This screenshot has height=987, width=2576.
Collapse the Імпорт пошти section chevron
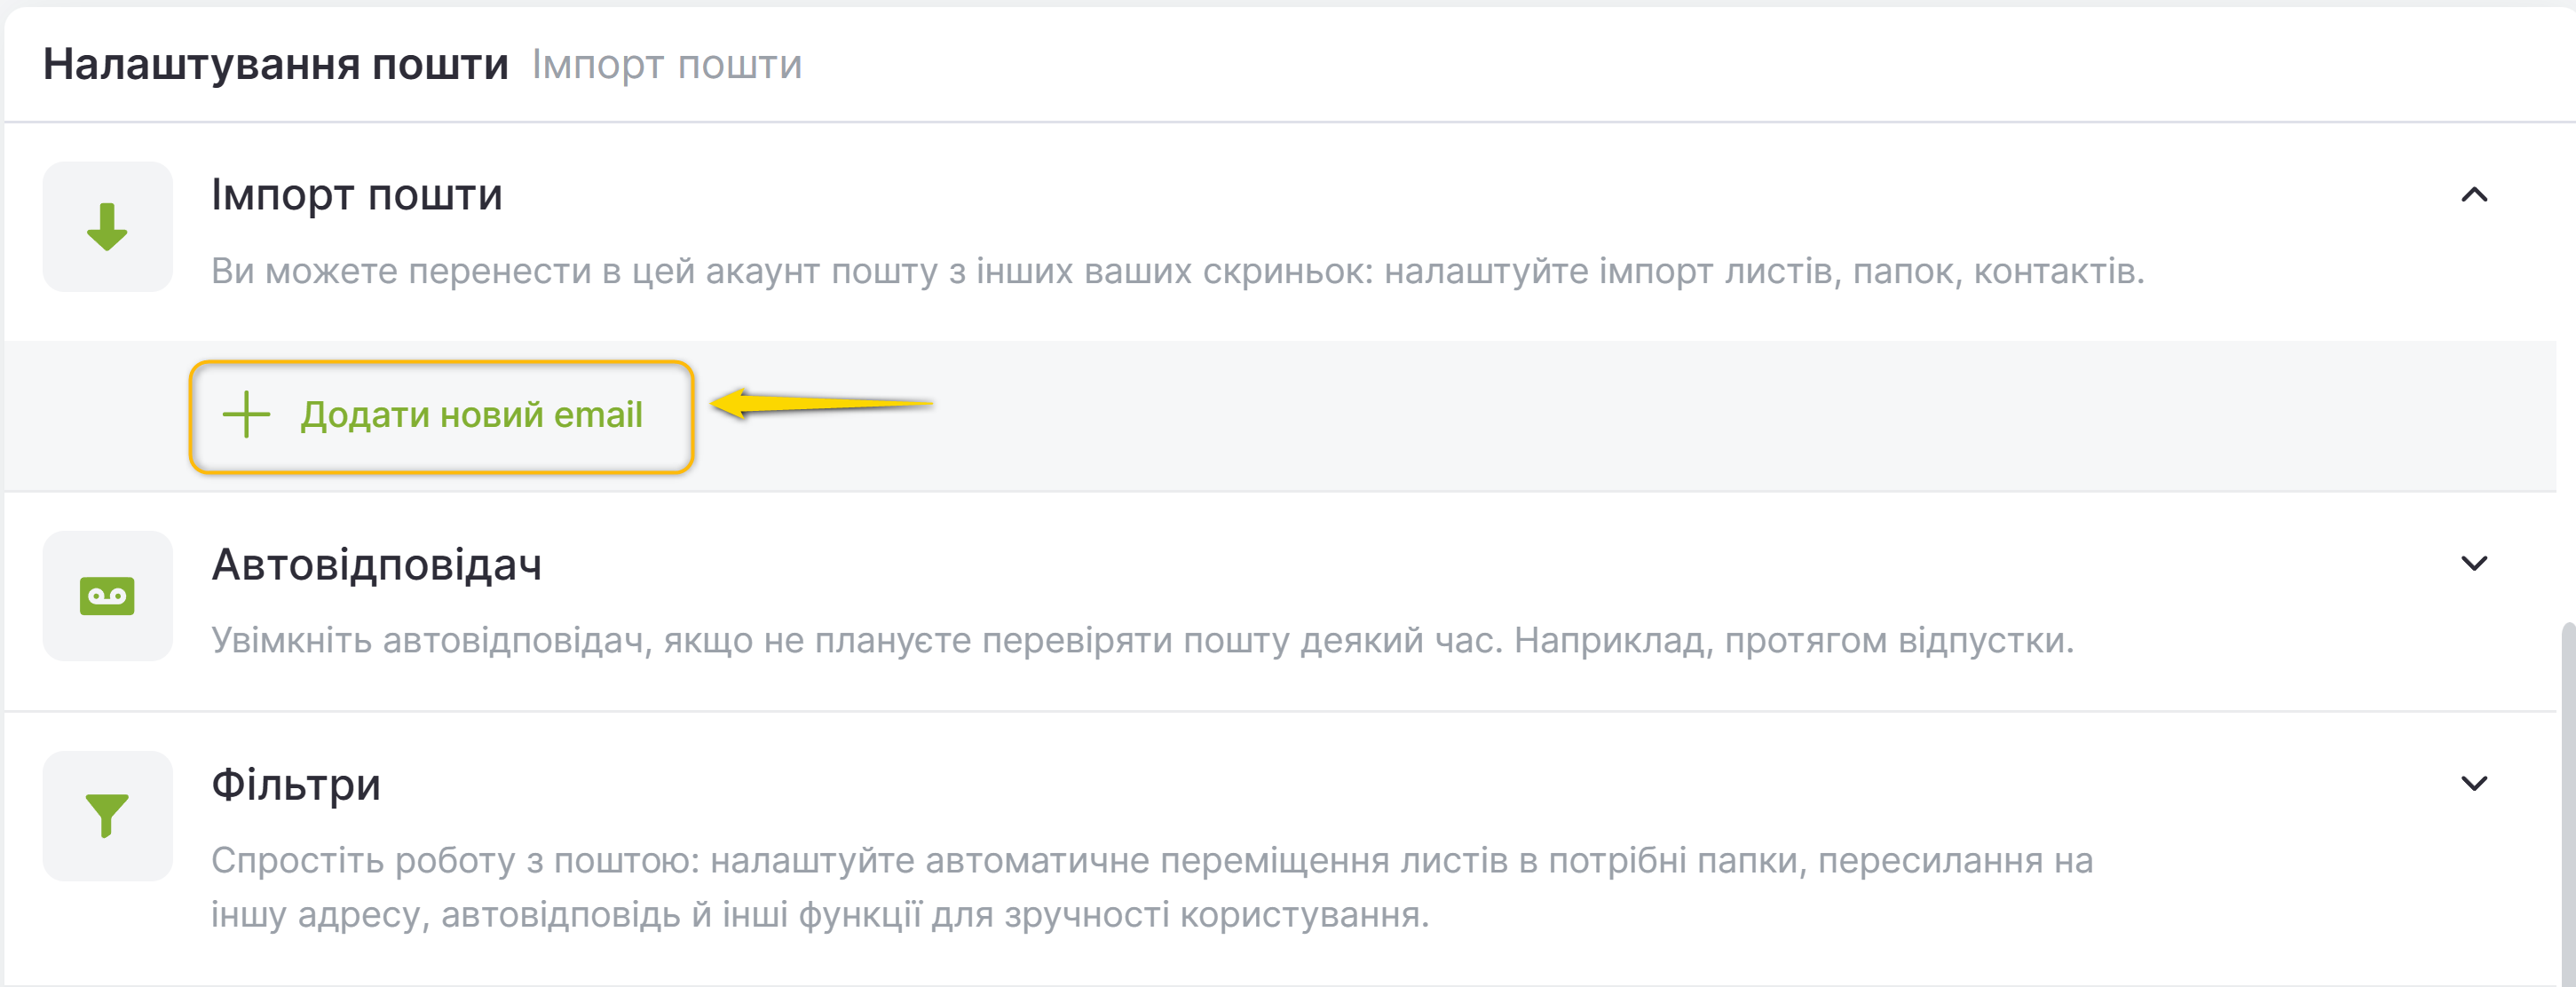(x=2473, y=195)
